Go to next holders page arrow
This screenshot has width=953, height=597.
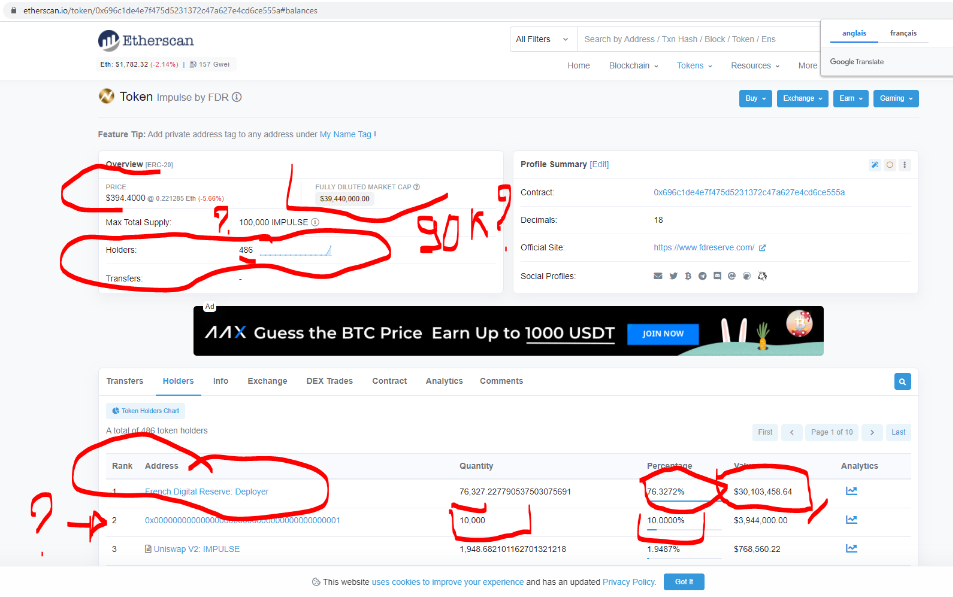tap(872, 432)
